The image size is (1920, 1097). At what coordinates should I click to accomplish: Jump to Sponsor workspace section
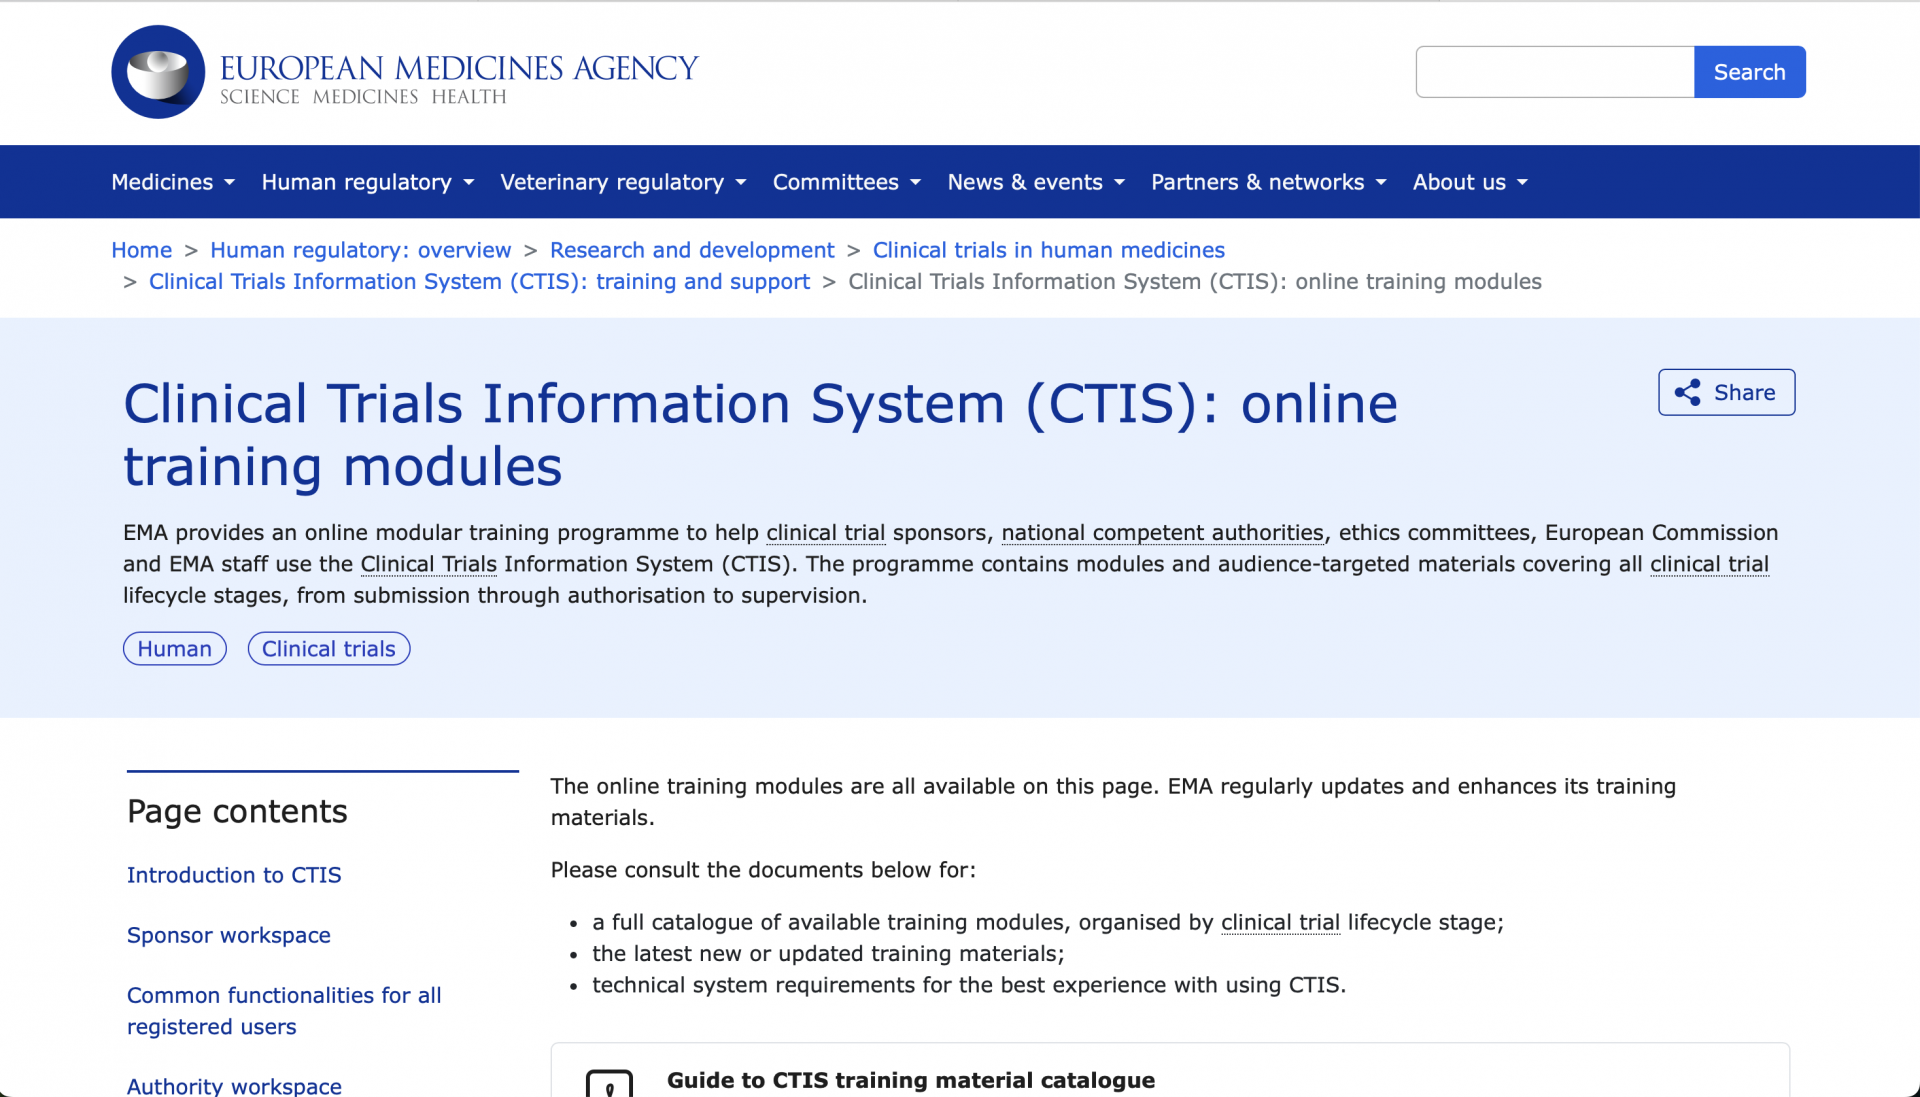(x=228, y=935)
